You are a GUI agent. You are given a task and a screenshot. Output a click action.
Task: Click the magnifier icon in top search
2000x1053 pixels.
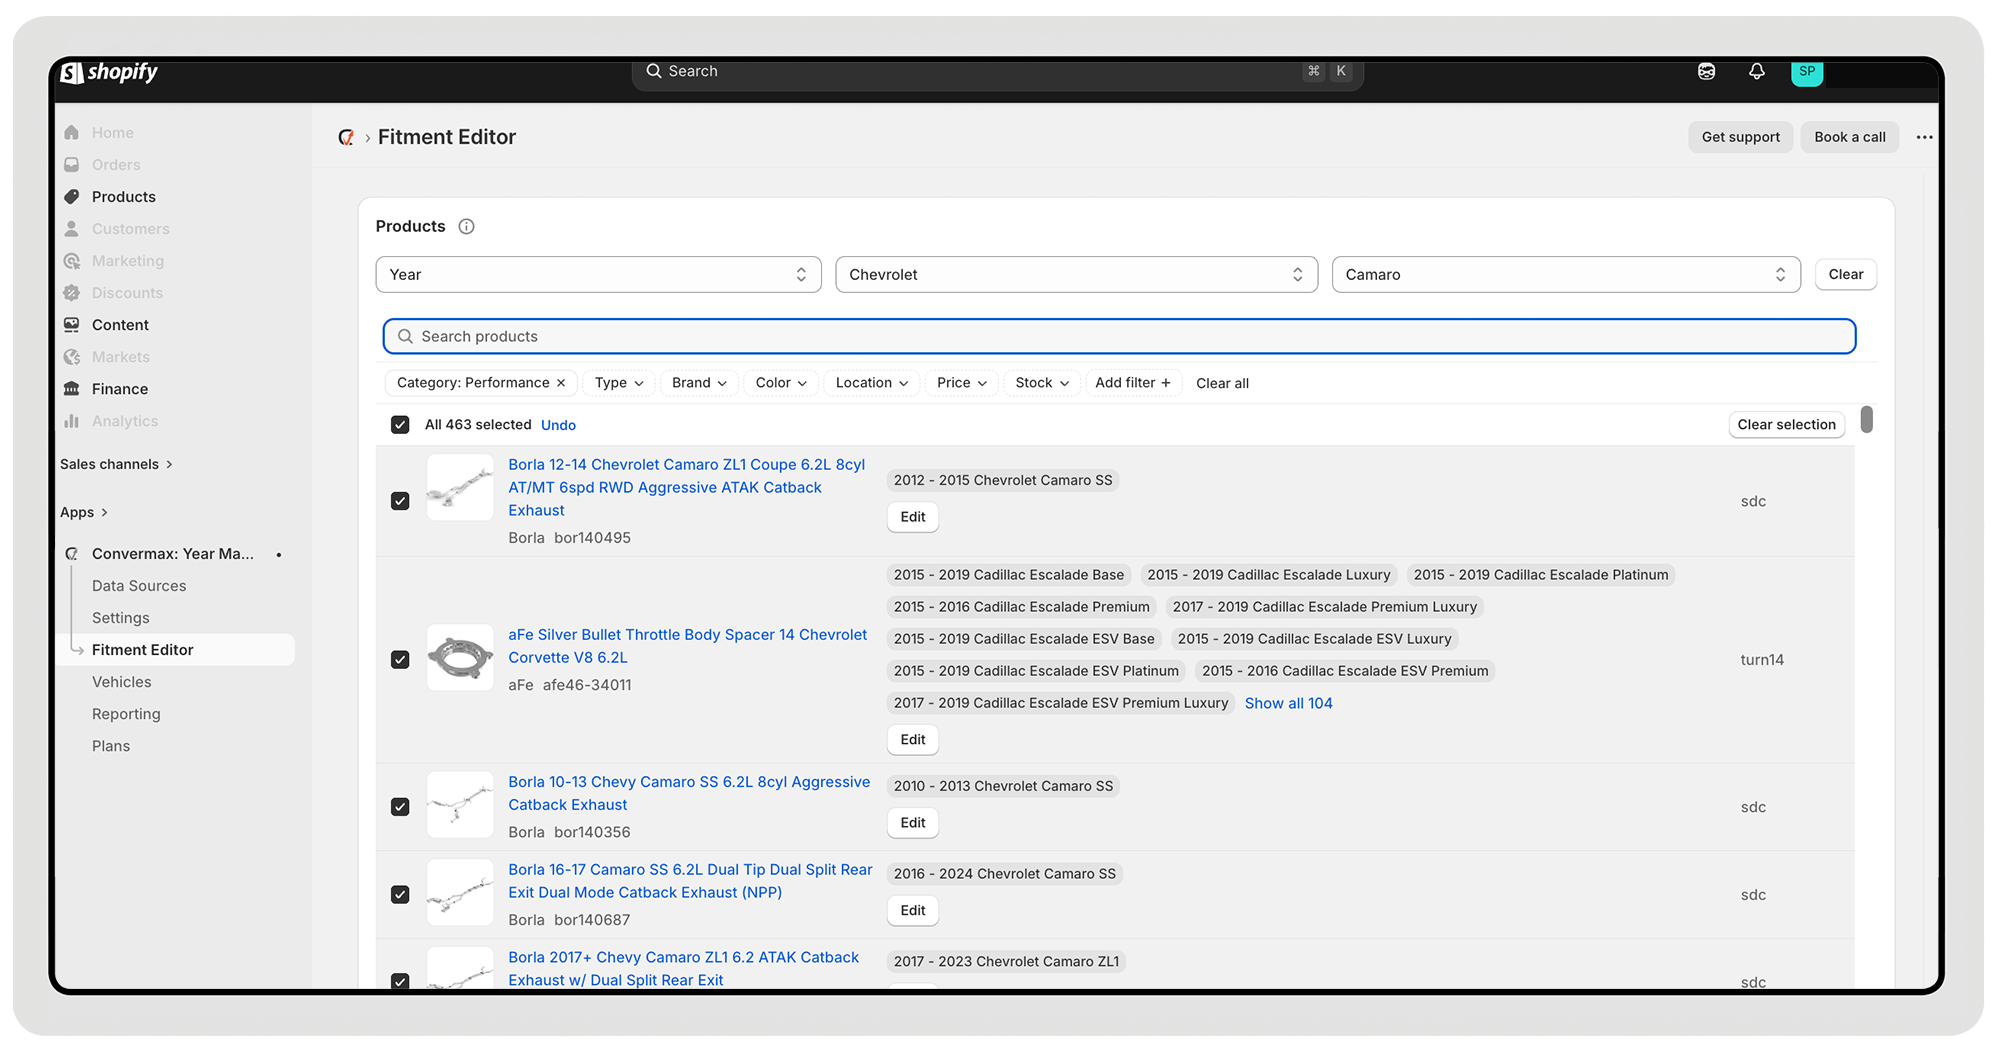click(x=654, y=71)
